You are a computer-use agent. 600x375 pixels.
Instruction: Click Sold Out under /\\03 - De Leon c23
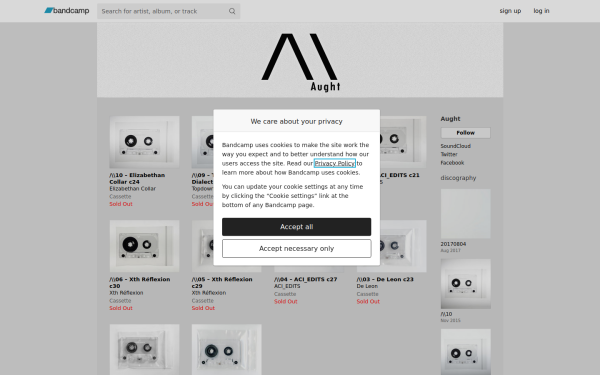368,302
